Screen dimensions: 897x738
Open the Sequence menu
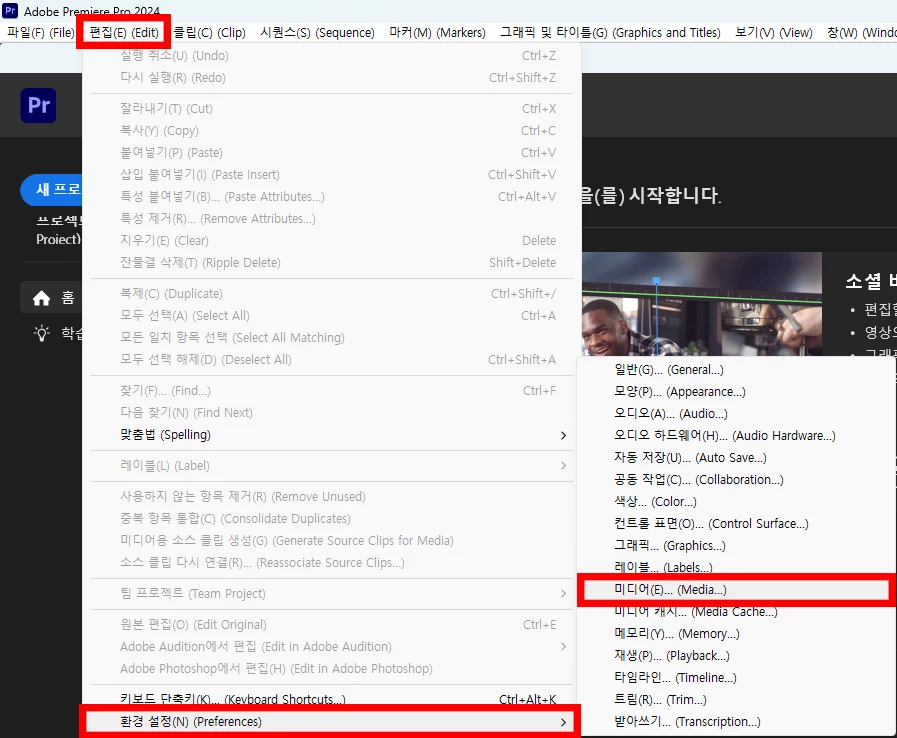click(x=317, y=33)
